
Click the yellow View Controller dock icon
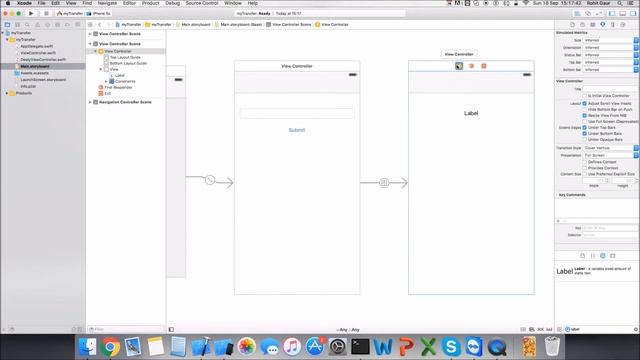pos(459,66)
